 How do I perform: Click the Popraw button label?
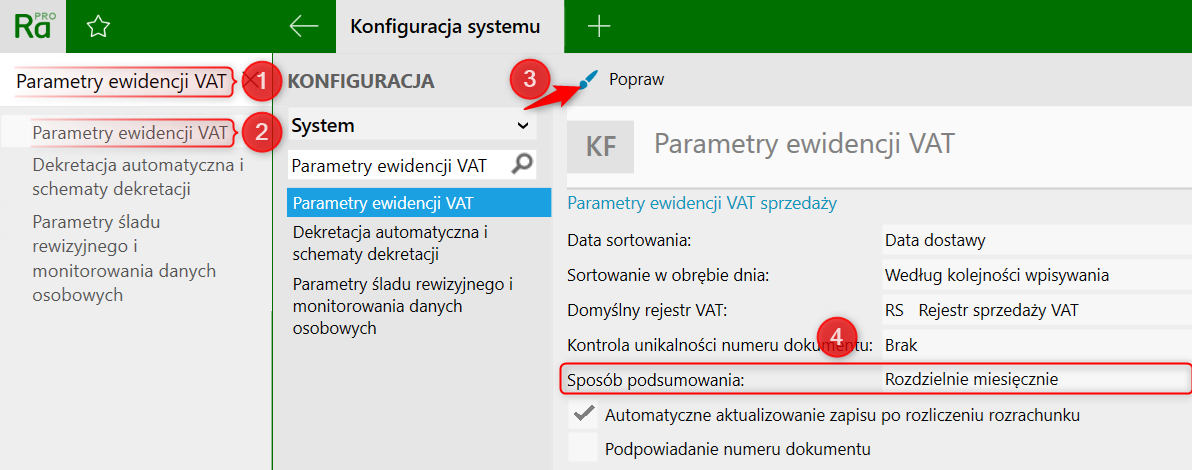[636, 79]
